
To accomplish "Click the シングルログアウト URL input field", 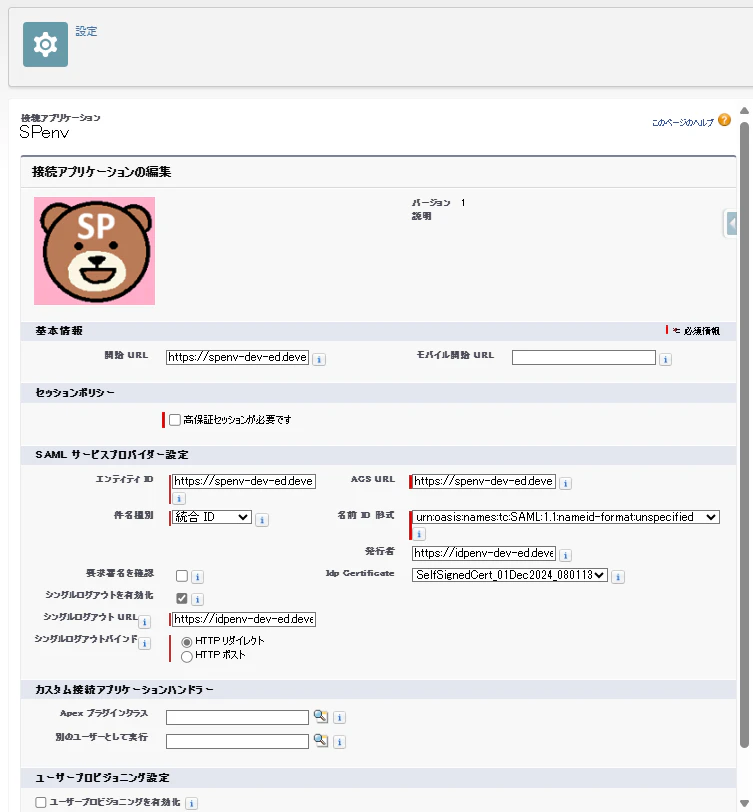I will click(x=243, y=619).
